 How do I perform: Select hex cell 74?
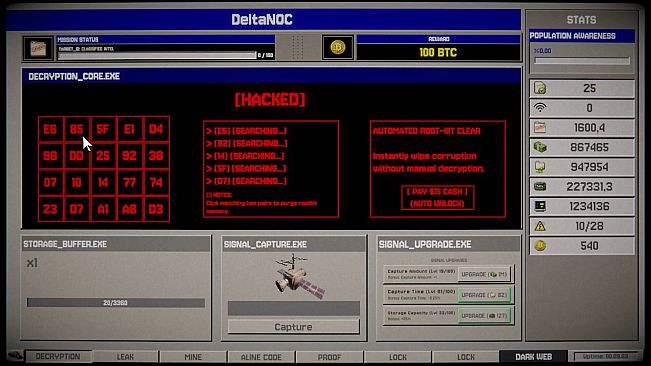click(156, 182)
